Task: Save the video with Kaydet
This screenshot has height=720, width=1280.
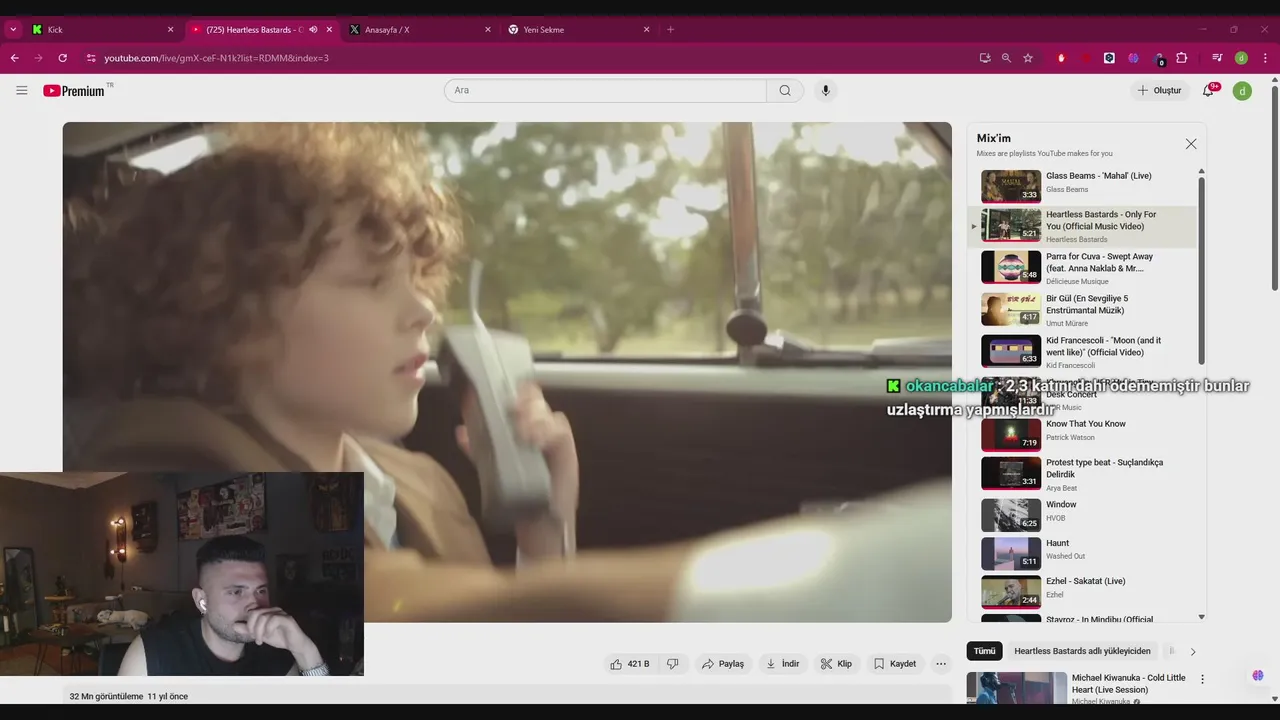Action: pyautogui.click(x=895, y=664)
